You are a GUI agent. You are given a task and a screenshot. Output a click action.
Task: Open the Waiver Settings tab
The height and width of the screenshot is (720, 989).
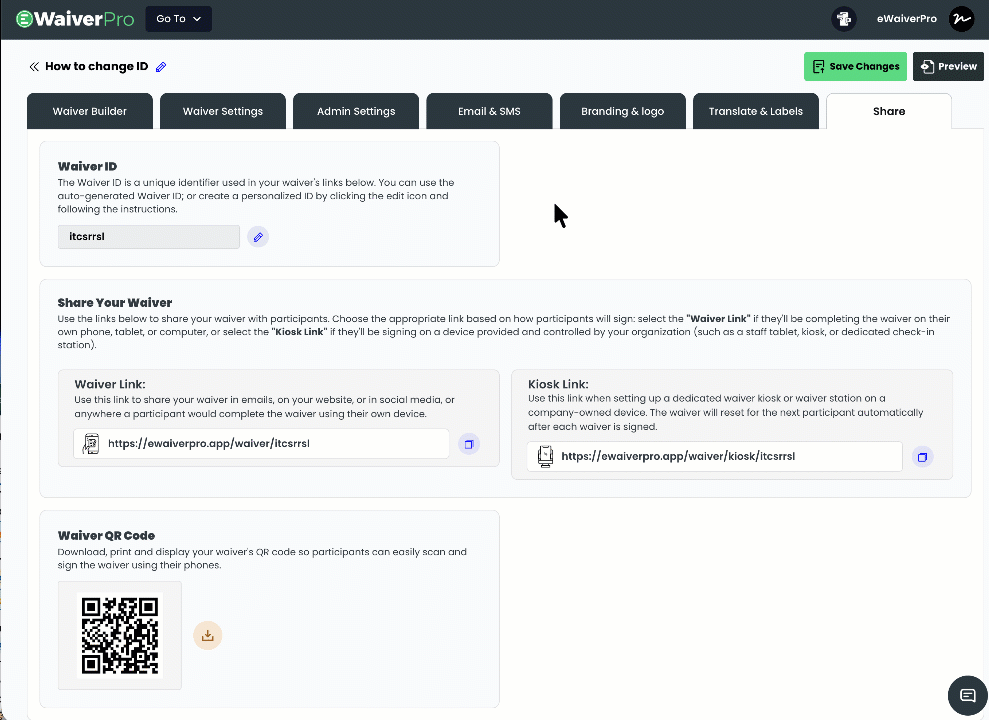tap(223, 111)
